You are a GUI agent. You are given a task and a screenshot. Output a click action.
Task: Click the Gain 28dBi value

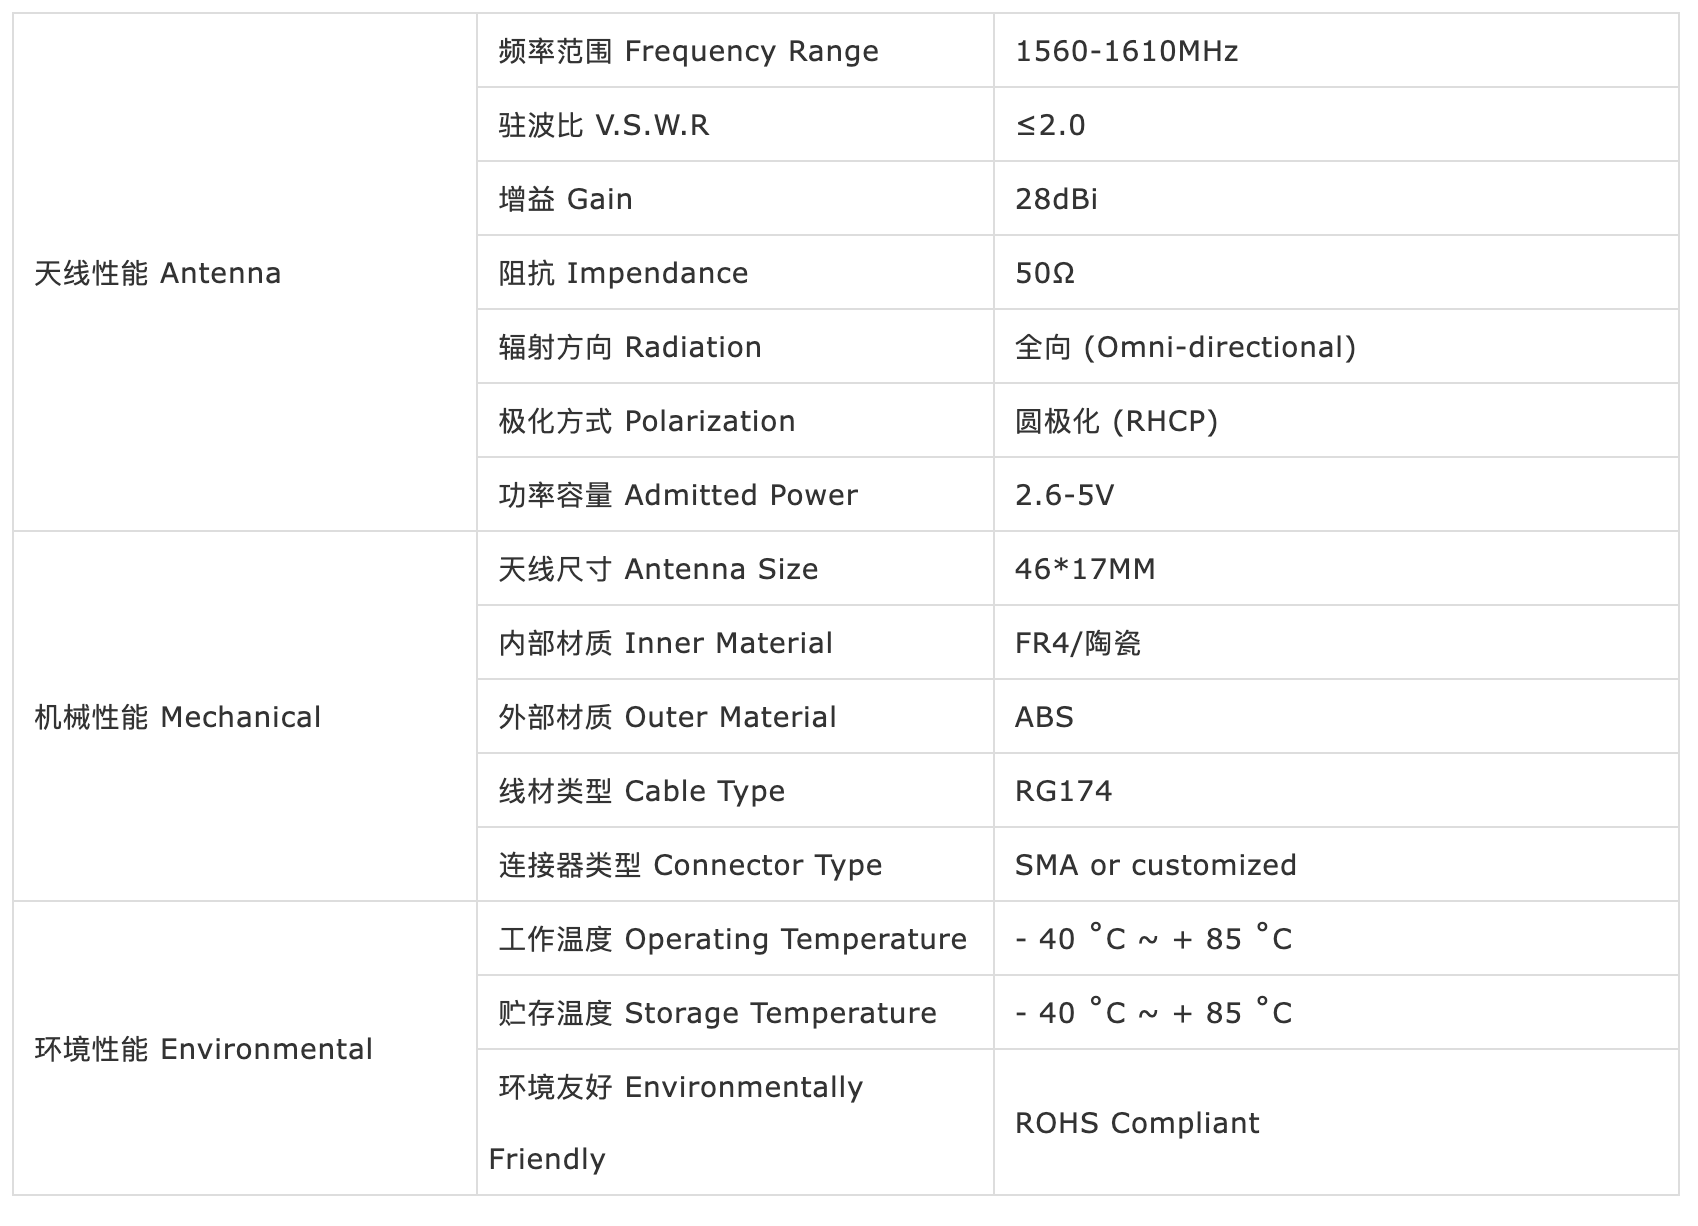pyautogui.click(x=1056, y=199)
